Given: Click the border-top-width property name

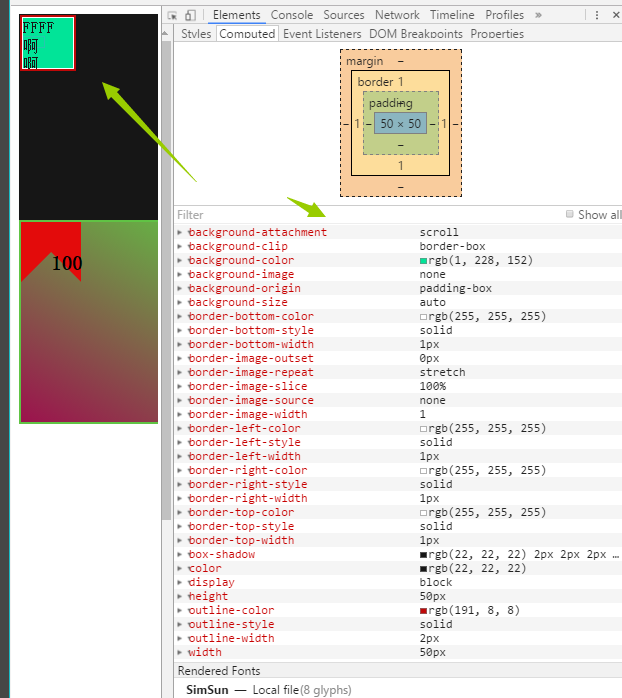Looking at the screenshot, I should pos(241,540).
